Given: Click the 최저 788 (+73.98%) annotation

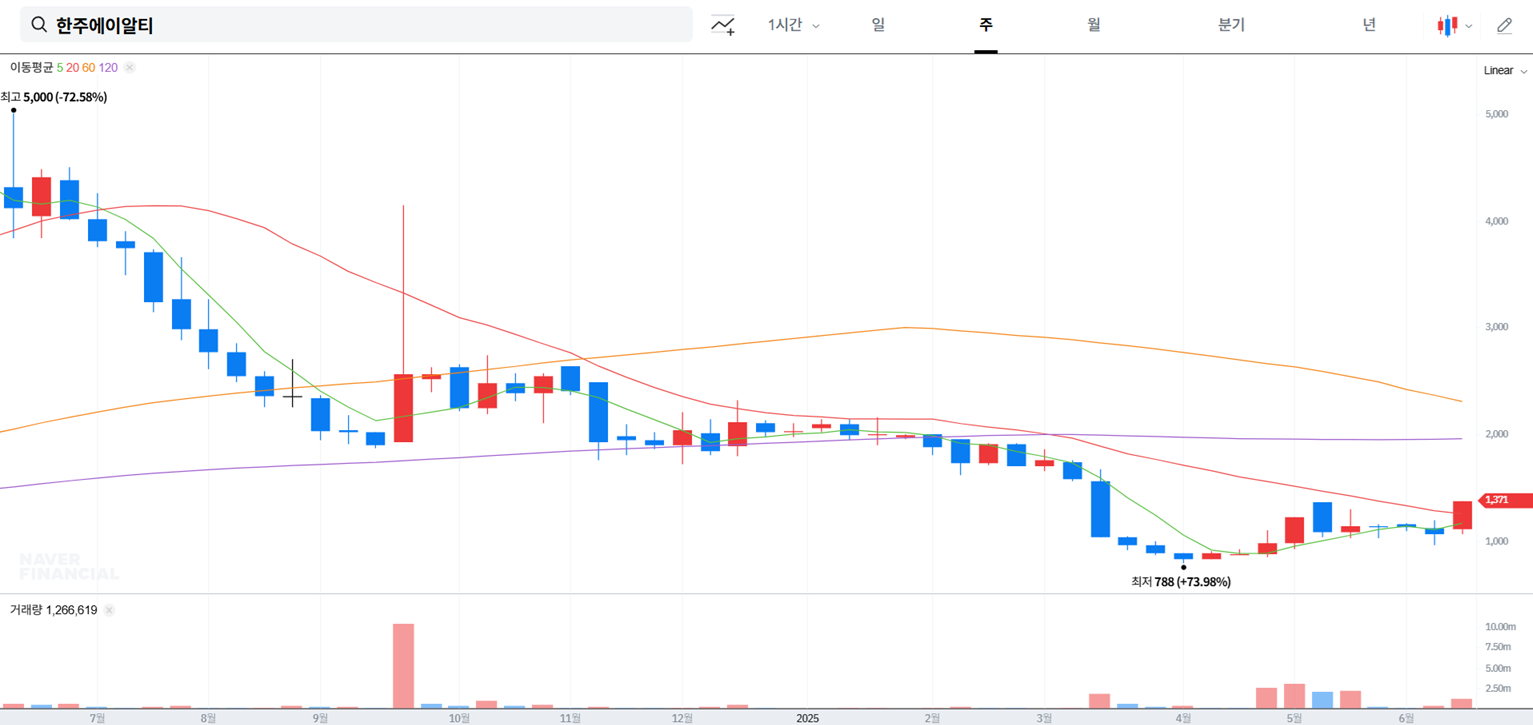Looking at the screenshot, I should pyautogui.click(x=1181, y=582).
